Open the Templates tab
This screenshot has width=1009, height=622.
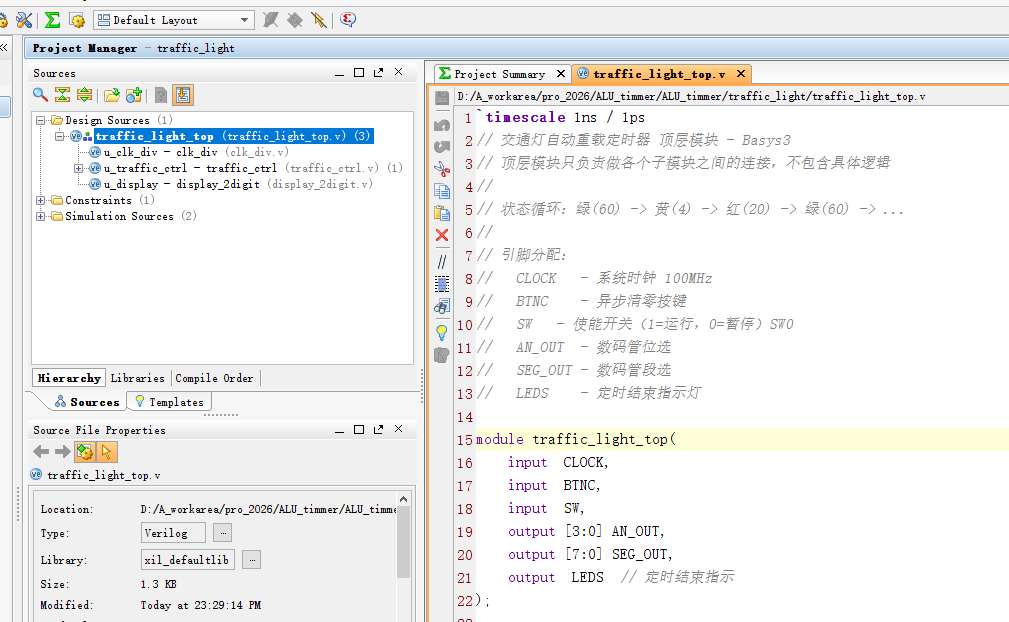pos(169,402)
